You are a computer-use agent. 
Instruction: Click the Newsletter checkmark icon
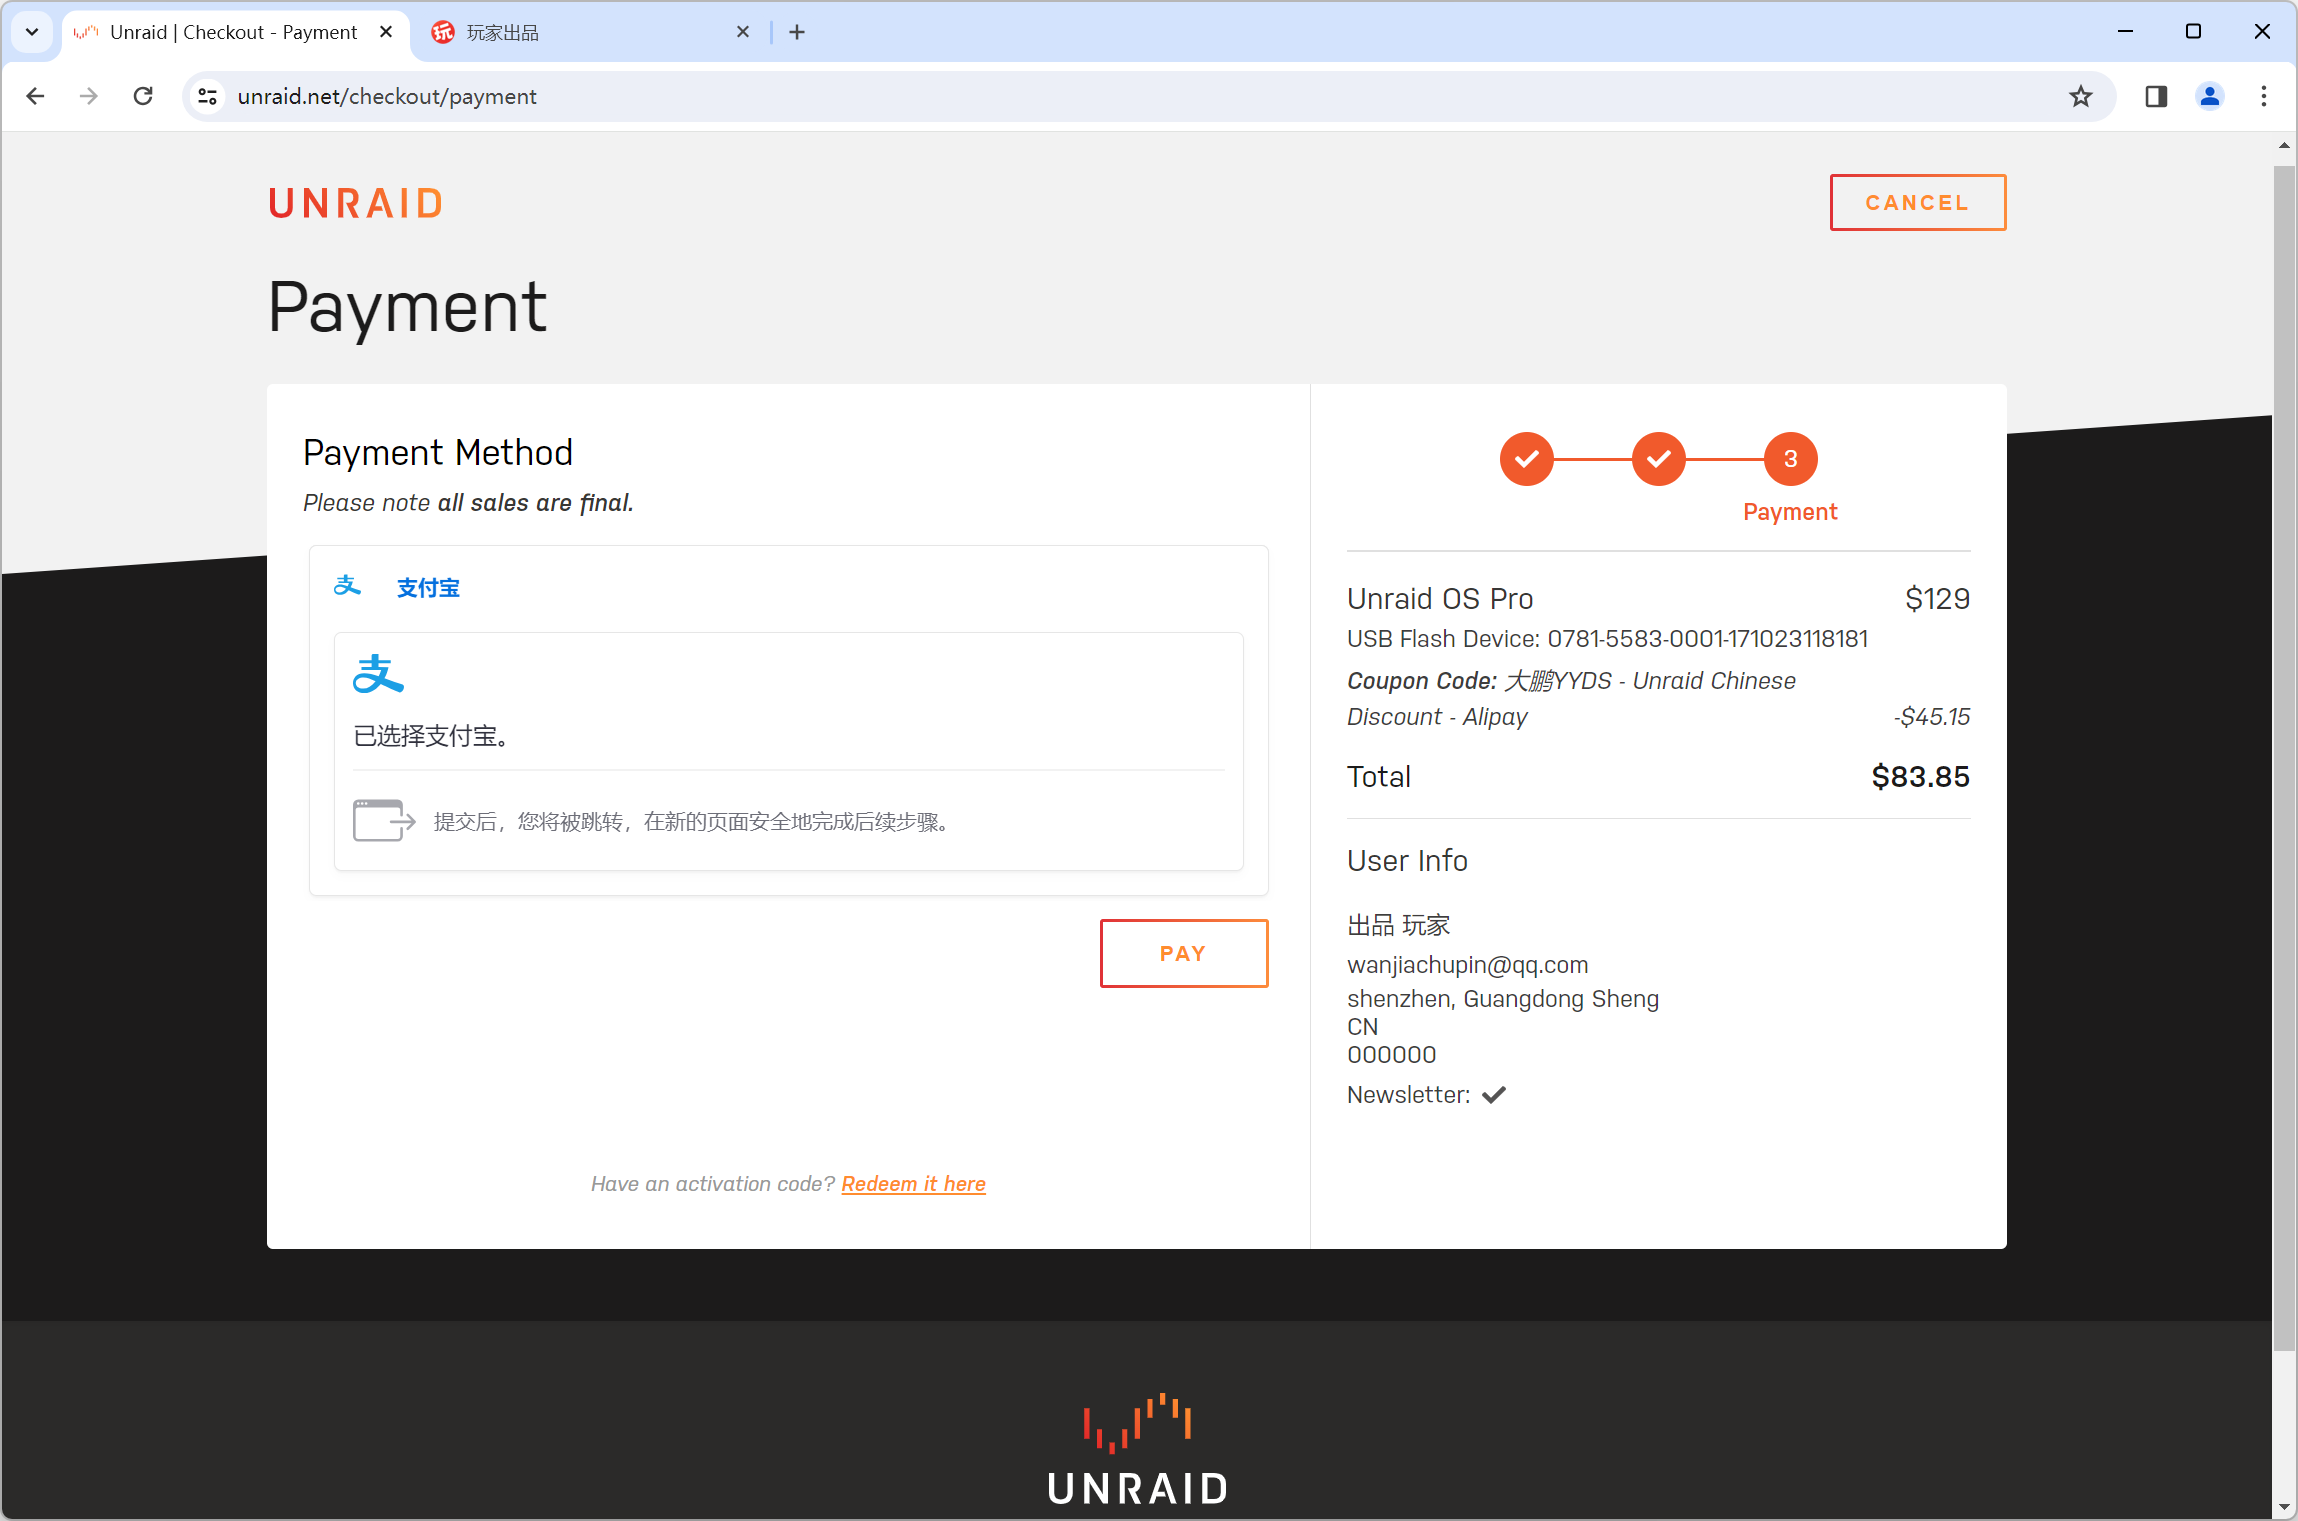tap(1494, 1095)
